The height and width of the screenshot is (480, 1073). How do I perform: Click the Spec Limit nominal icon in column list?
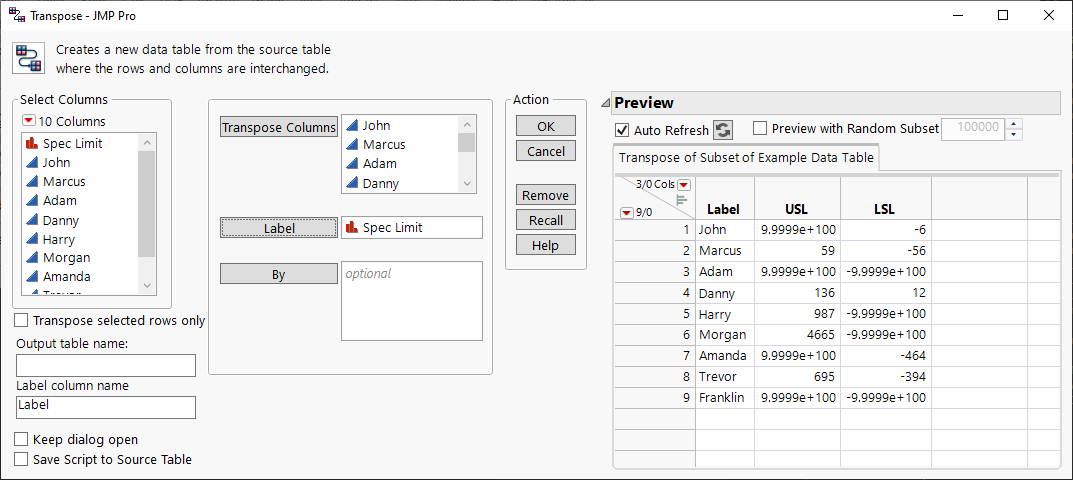(30, 144)
